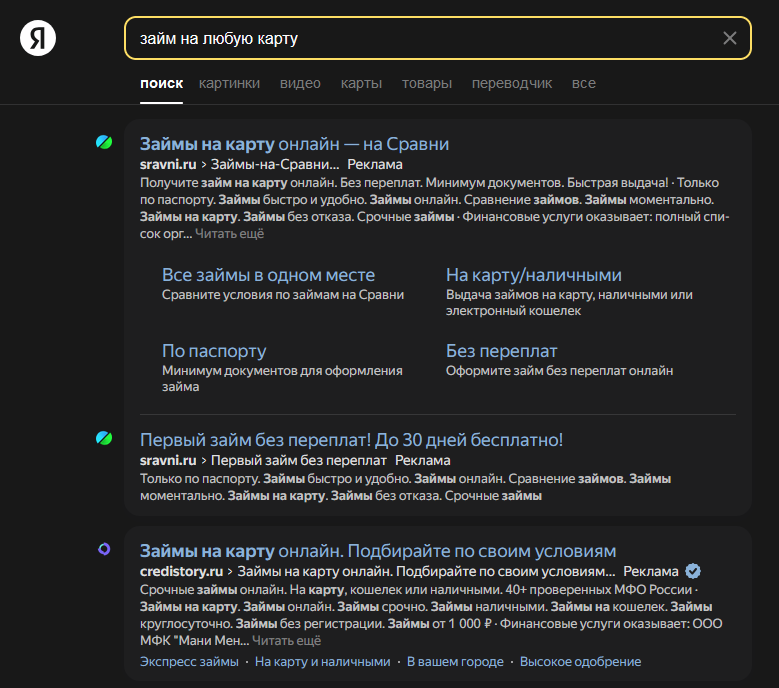779x688 pixels.
Task: Click description 'Оформите займ без переплат онлайн'
Action: tap(559, 371)
